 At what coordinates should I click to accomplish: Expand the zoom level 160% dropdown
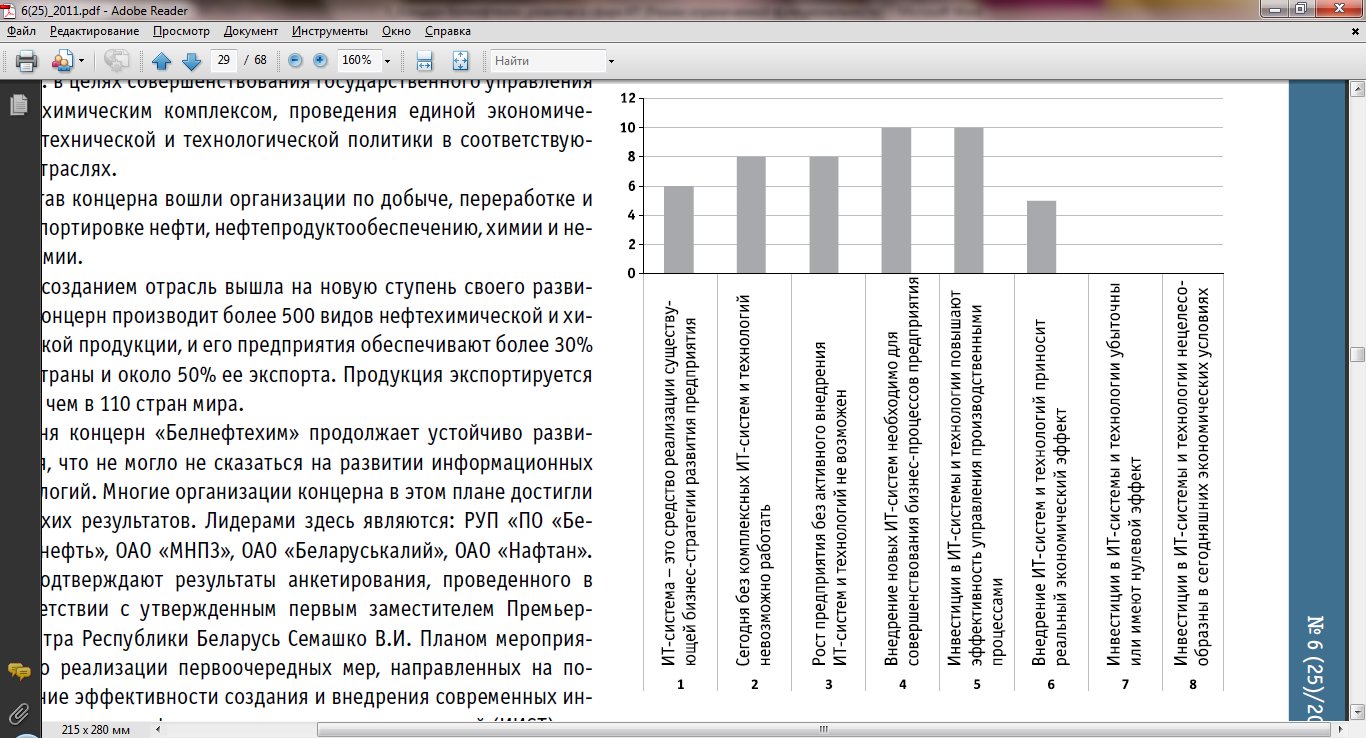click(x=387, y=61)
